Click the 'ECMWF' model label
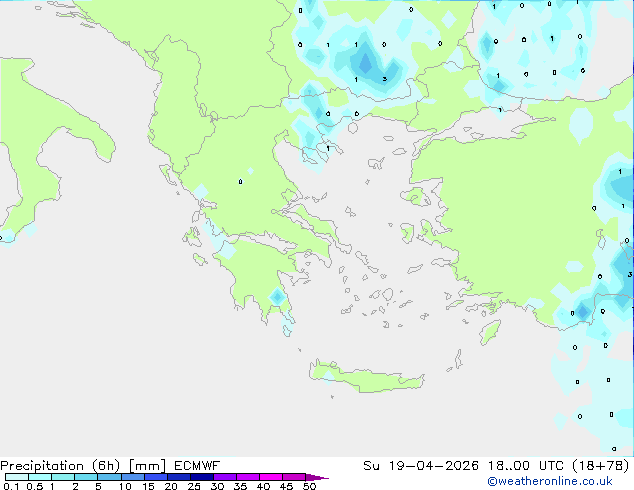The height and width of the screenshot is (490, 634). click(197, 466)
